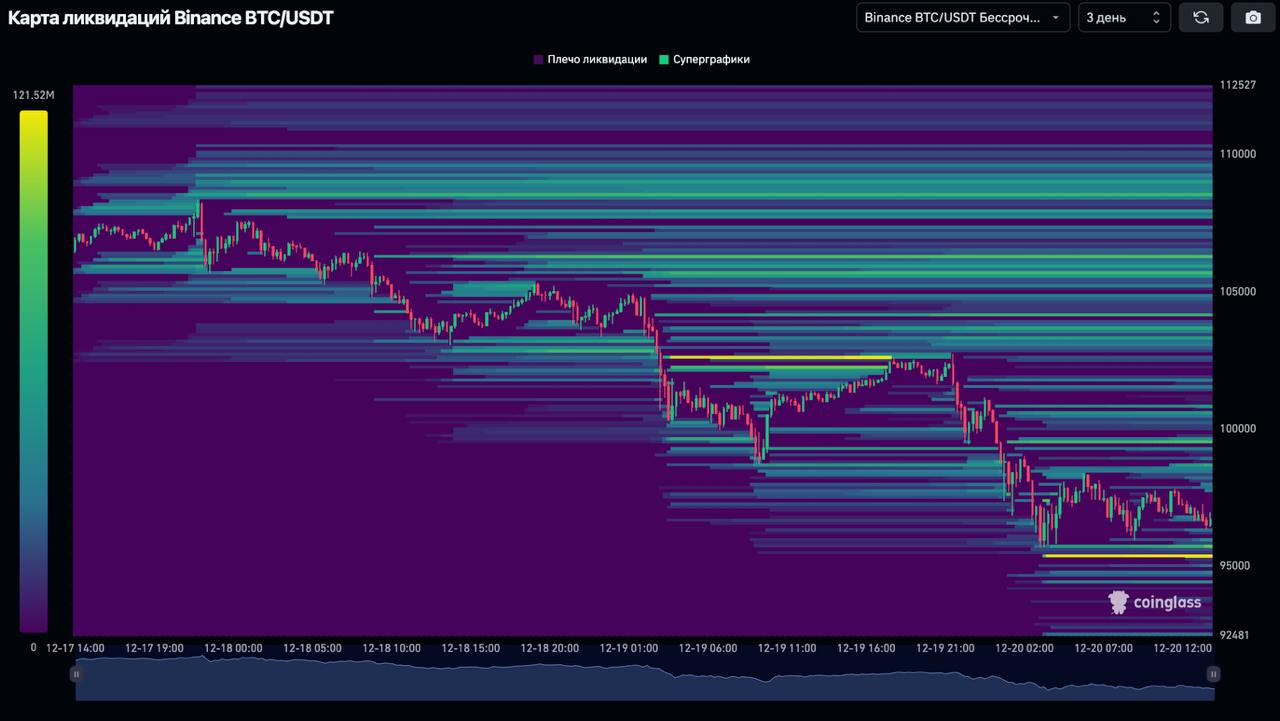Click the 12-19 16:00 time label
This screenshot has height=721, width=1280.
point(866,648)
